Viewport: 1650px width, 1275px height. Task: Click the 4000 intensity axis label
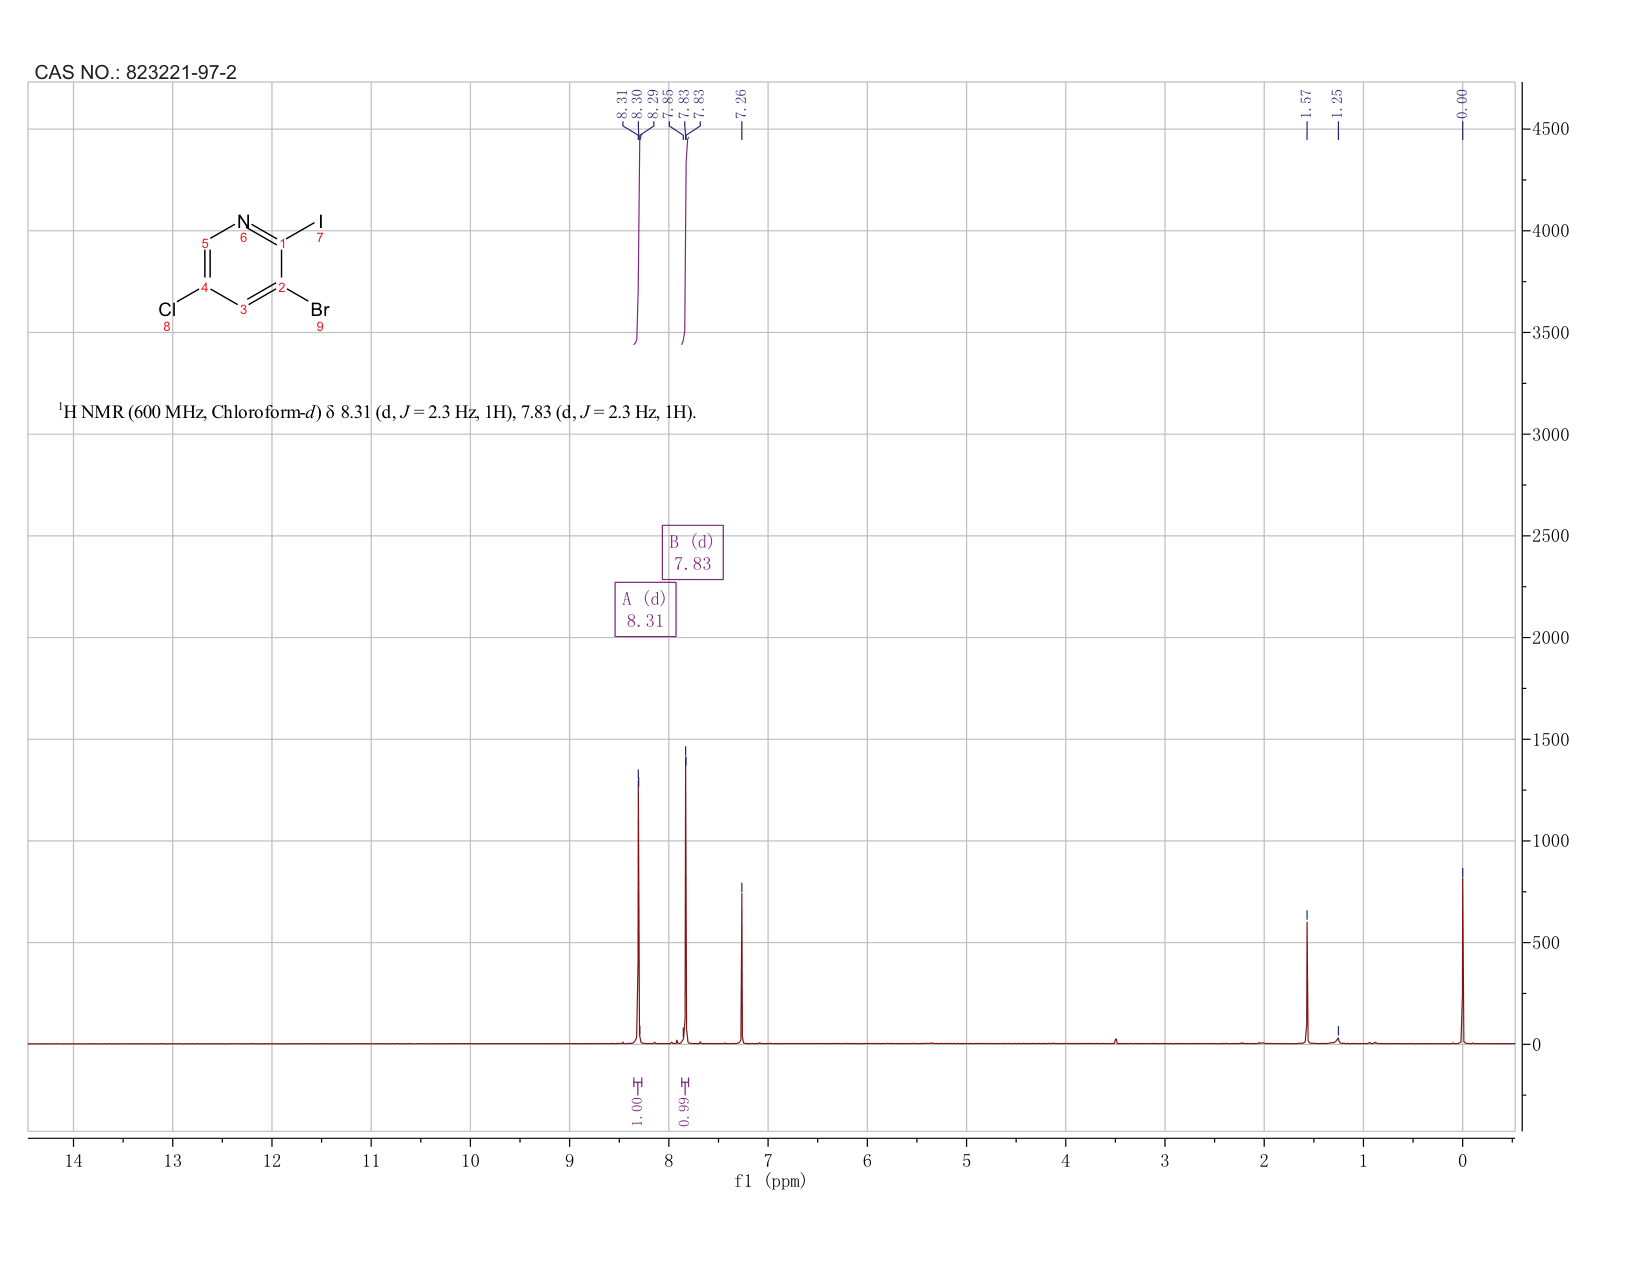point(1549,231)
